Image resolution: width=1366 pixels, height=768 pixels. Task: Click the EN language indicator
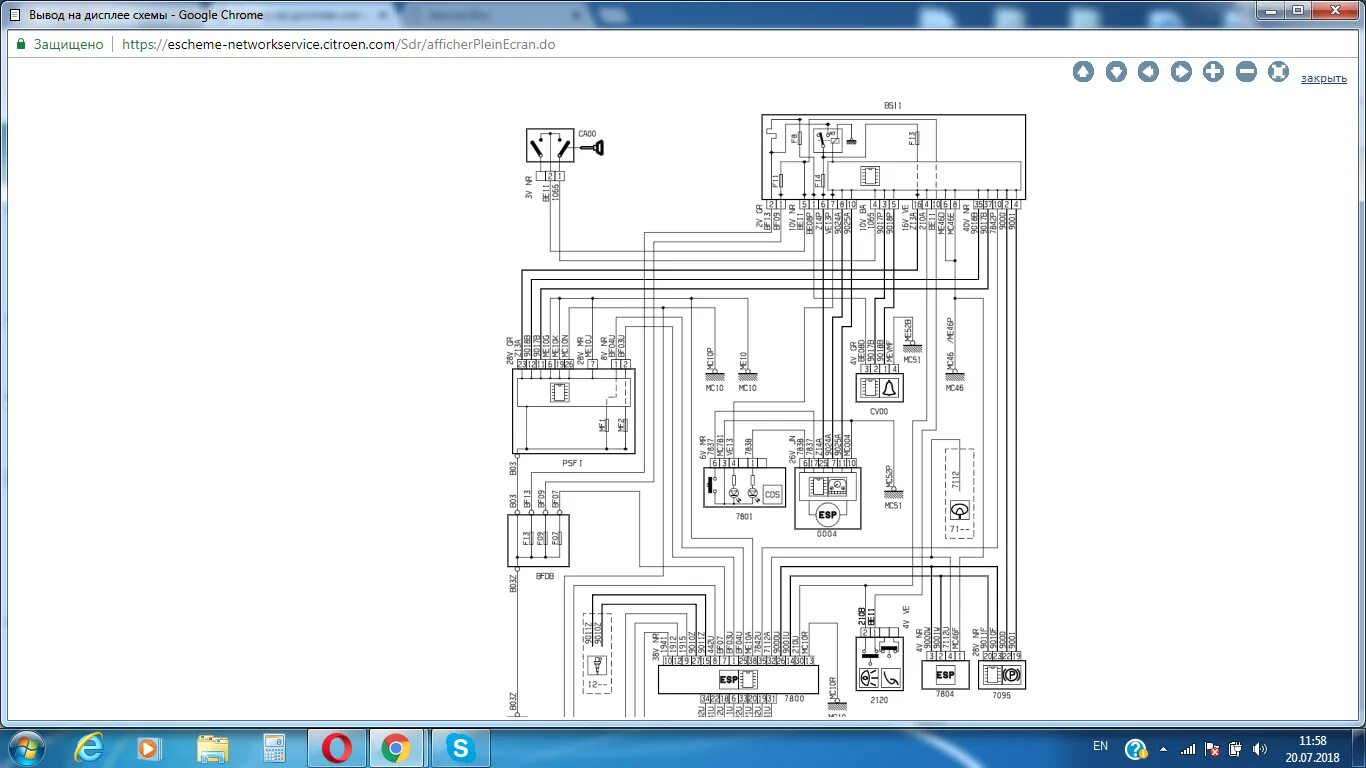coord(1100,746)
